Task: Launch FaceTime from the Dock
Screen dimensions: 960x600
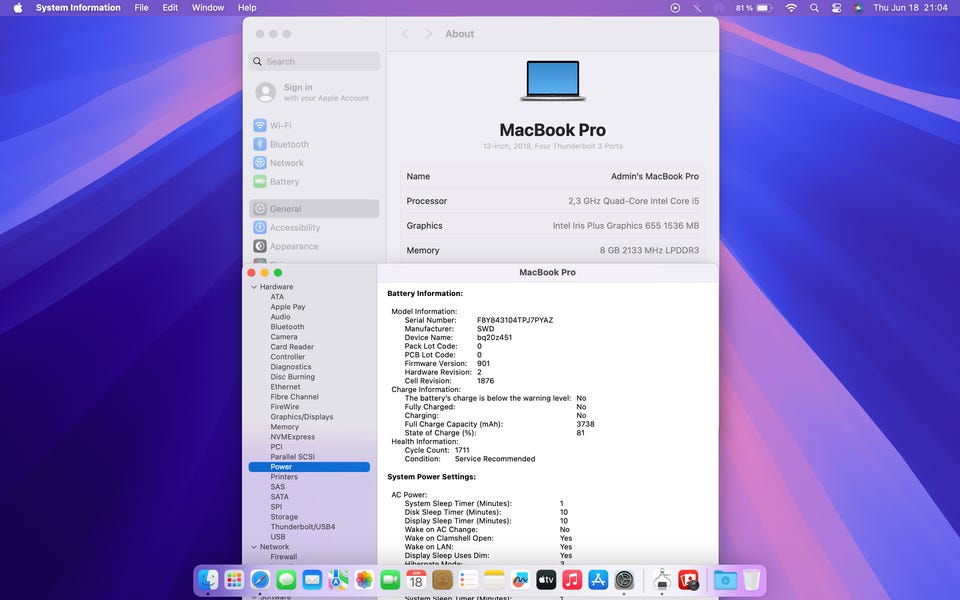Action: pyautogui.click(x=390, y=579)
